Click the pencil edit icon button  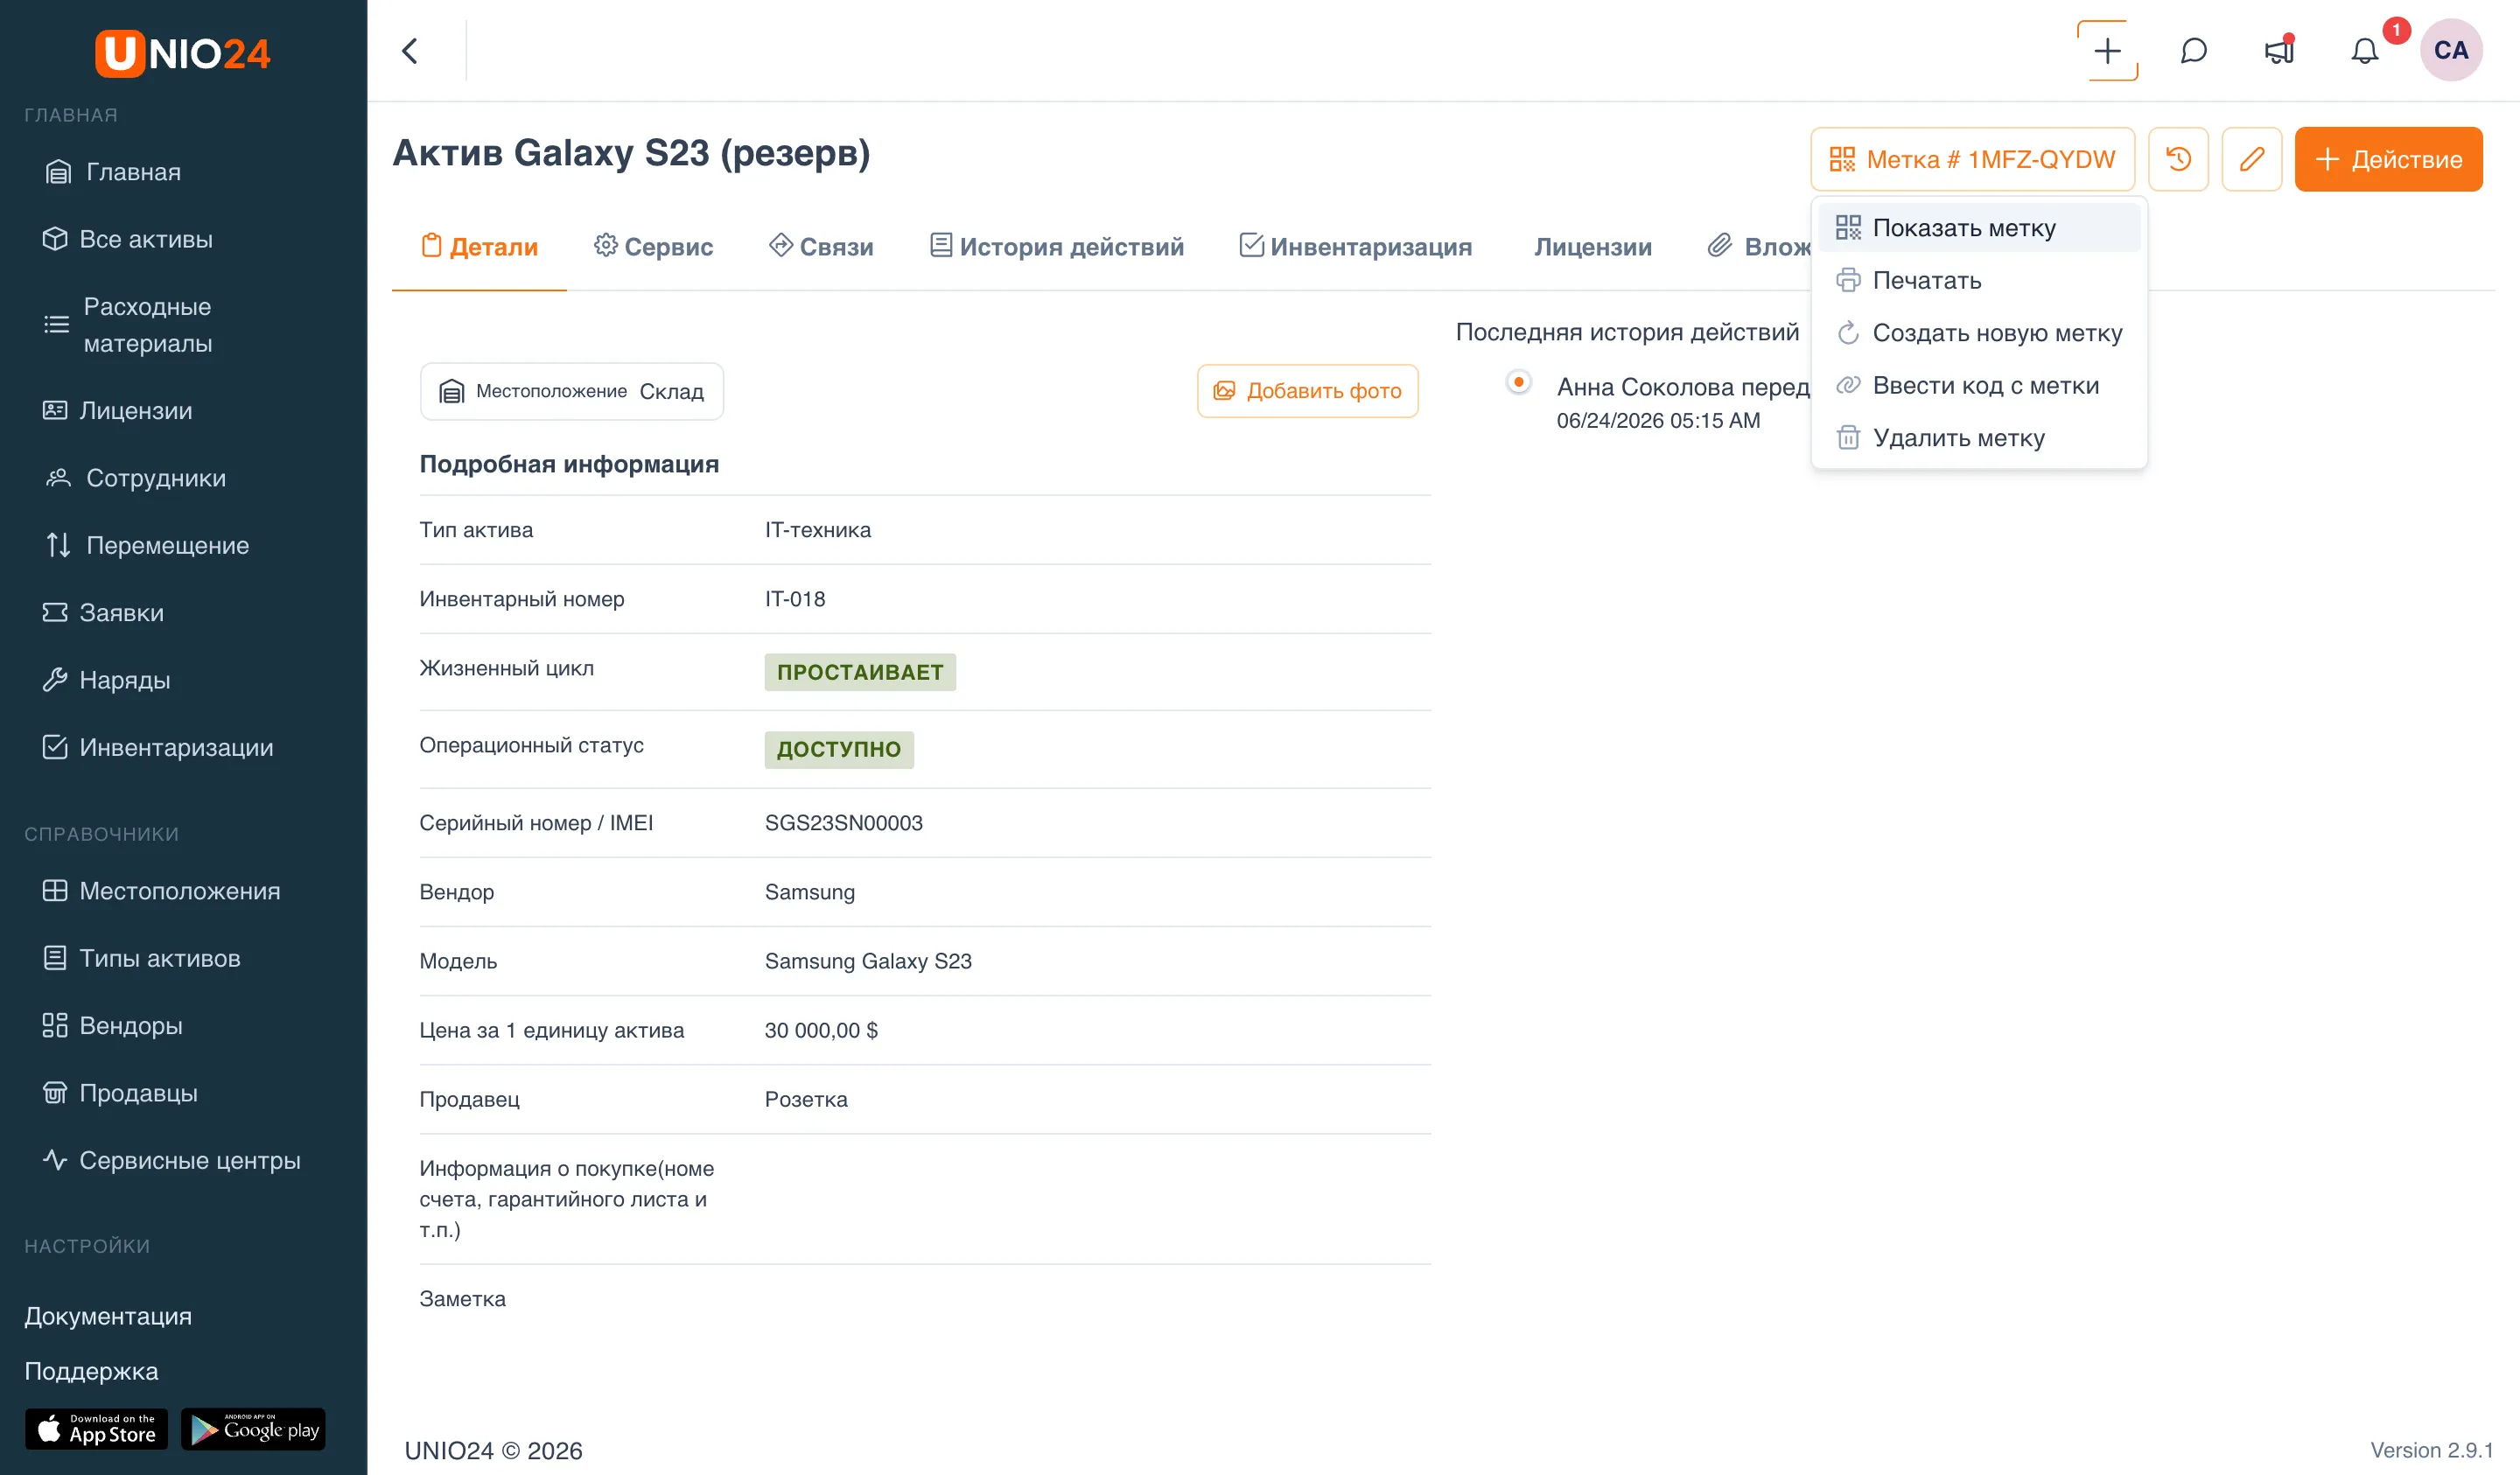coord(2251,159)
